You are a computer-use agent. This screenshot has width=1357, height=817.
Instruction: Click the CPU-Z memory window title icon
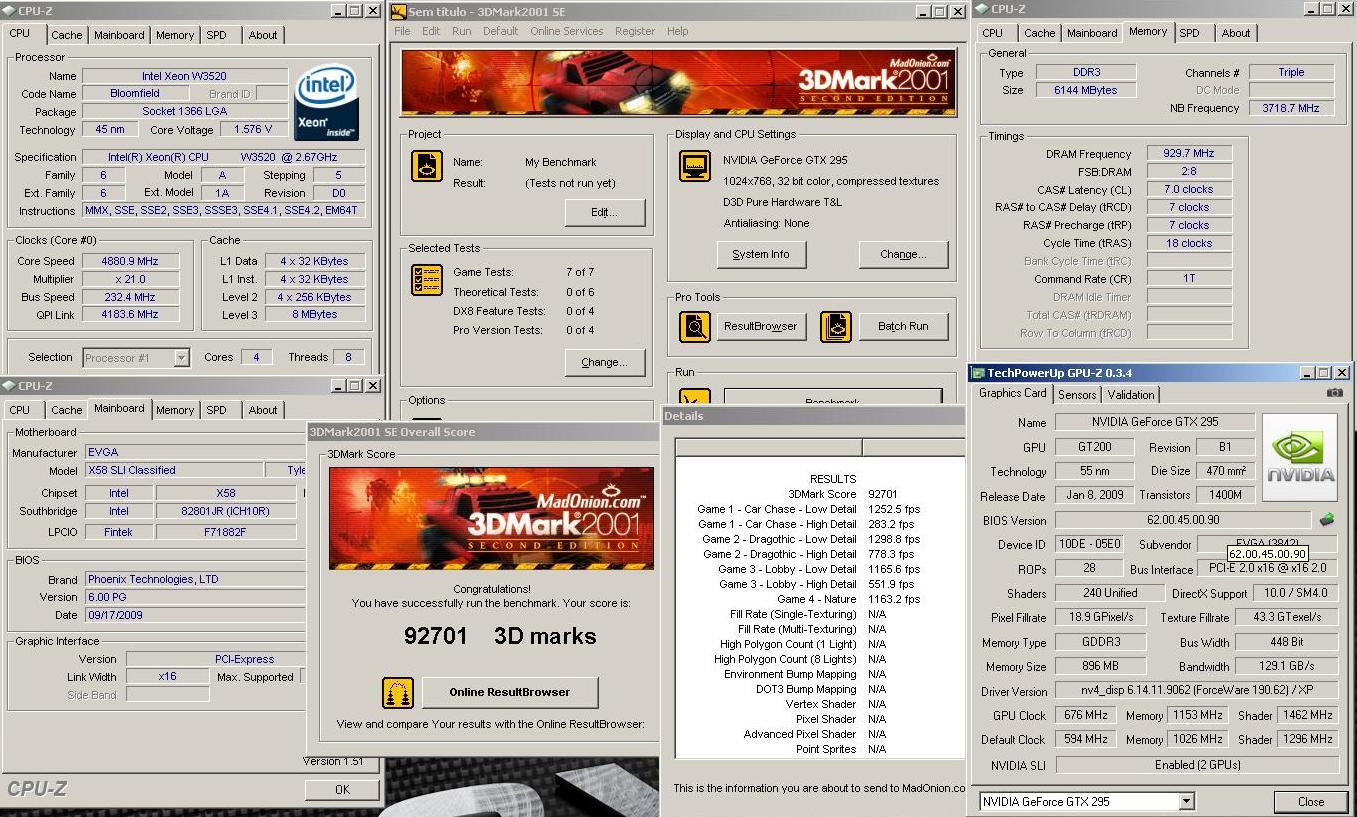981,9
